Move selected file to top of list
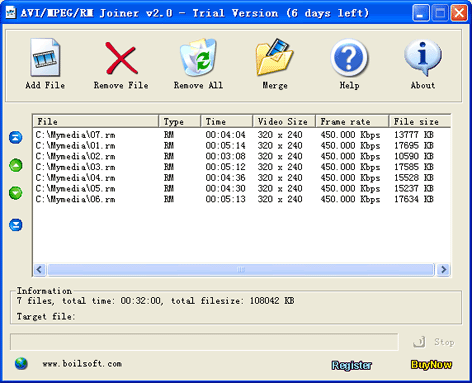Viewport: 472px width, 383px height. pos(16,137)
